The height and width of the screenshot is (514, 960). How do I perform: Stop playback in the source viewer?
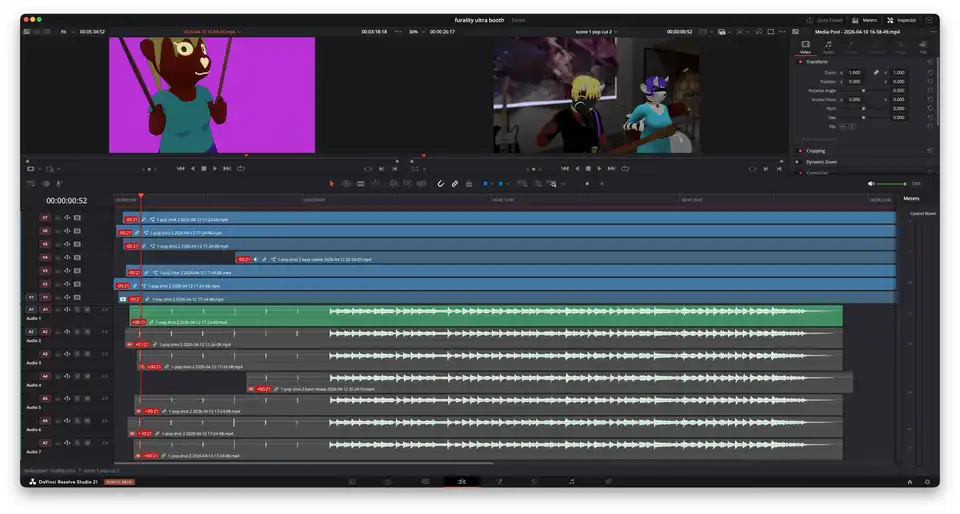204,168
